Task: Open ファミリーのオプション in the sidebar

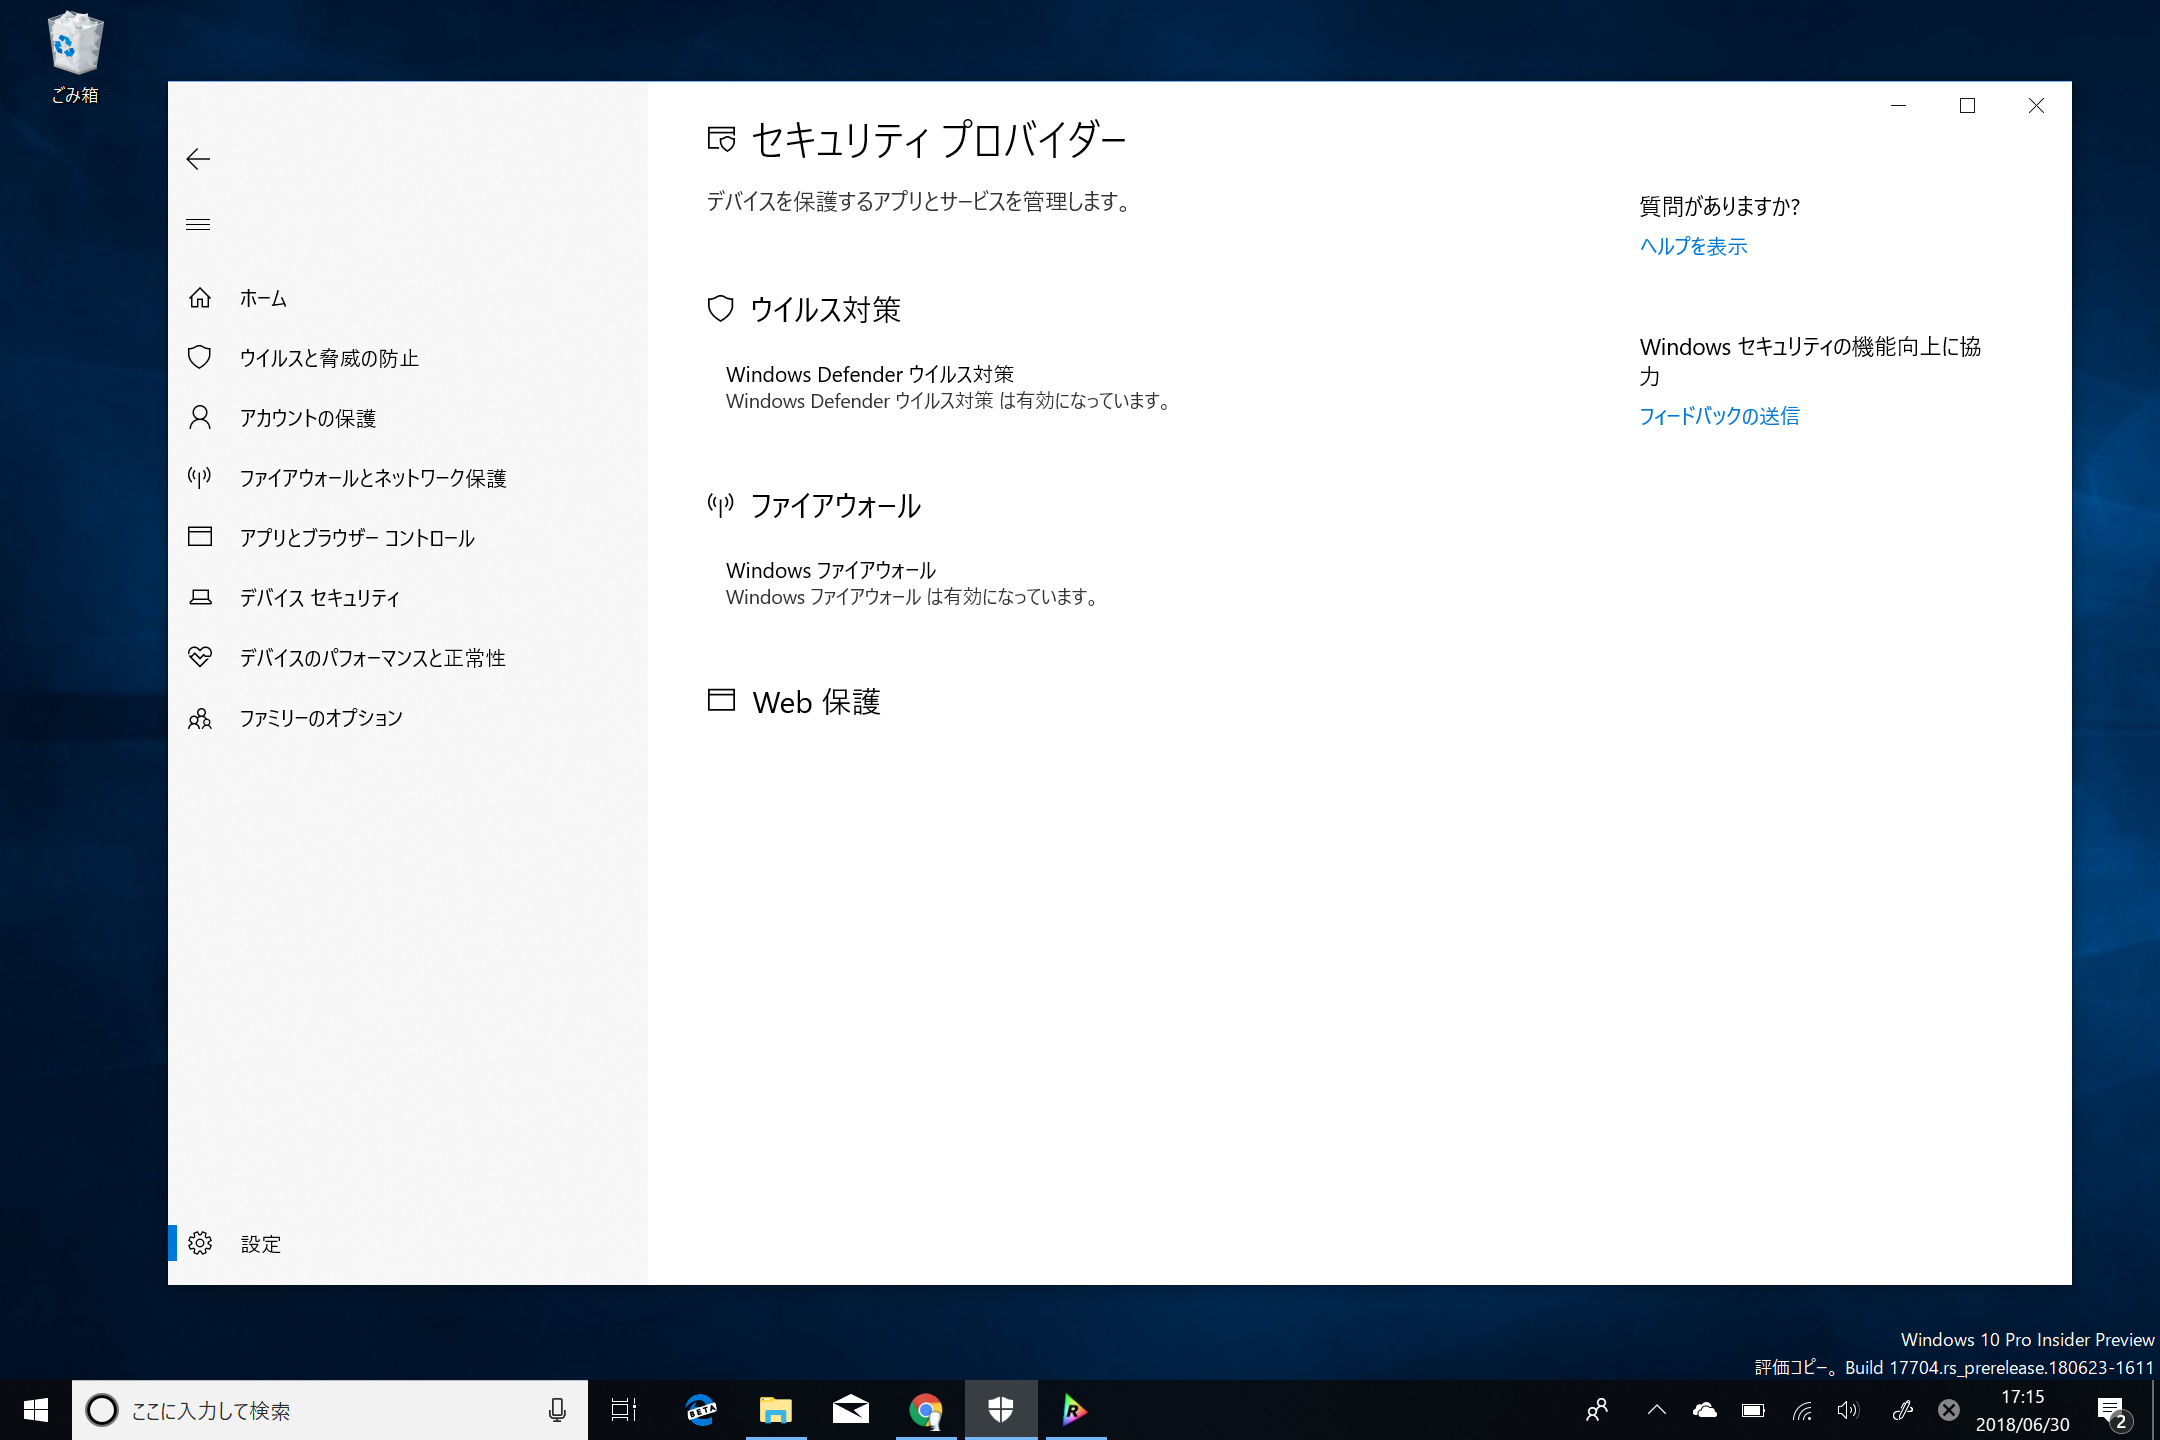Action: [x=321, y=717]
